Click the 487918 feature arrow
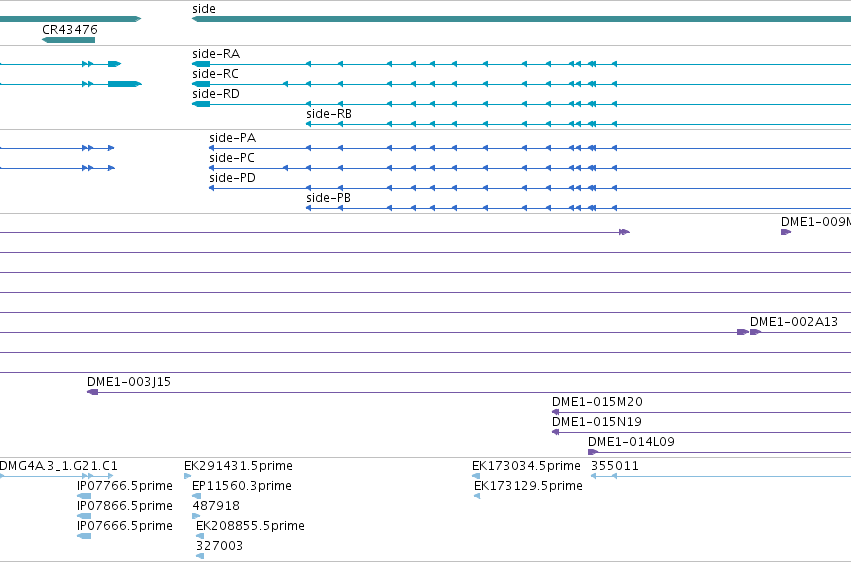 pos(196,516)
